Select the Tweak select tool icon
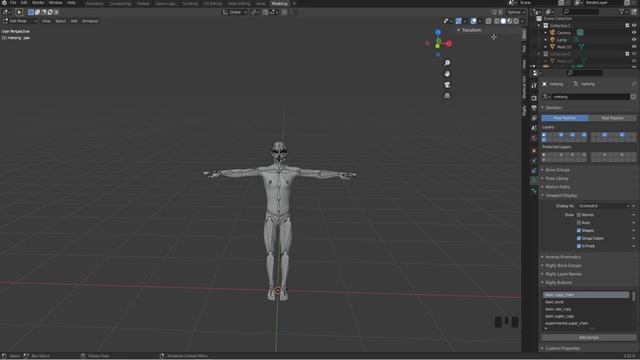640x360 pixels. click(19, 12)
